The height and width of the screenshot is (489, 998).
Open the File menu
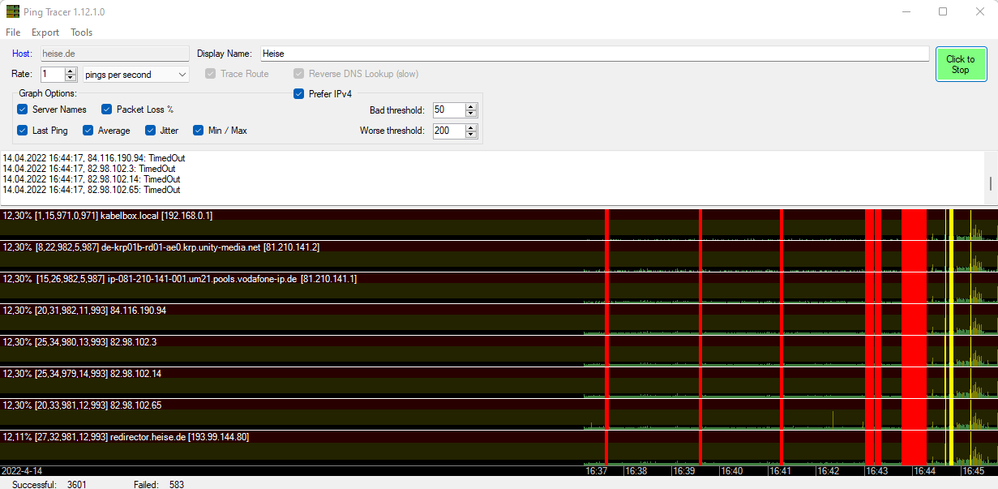pos(13,32)
